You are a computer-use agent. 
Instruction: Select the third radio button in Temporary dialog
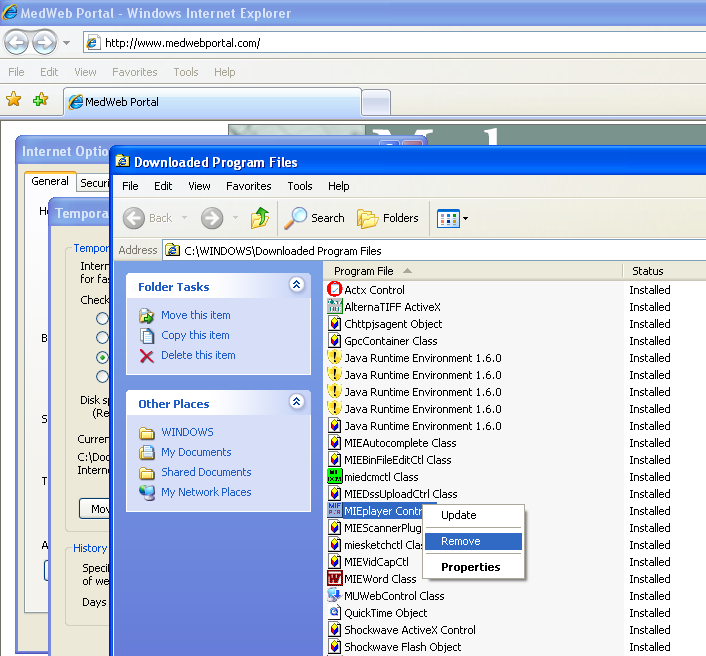[102, 357]
